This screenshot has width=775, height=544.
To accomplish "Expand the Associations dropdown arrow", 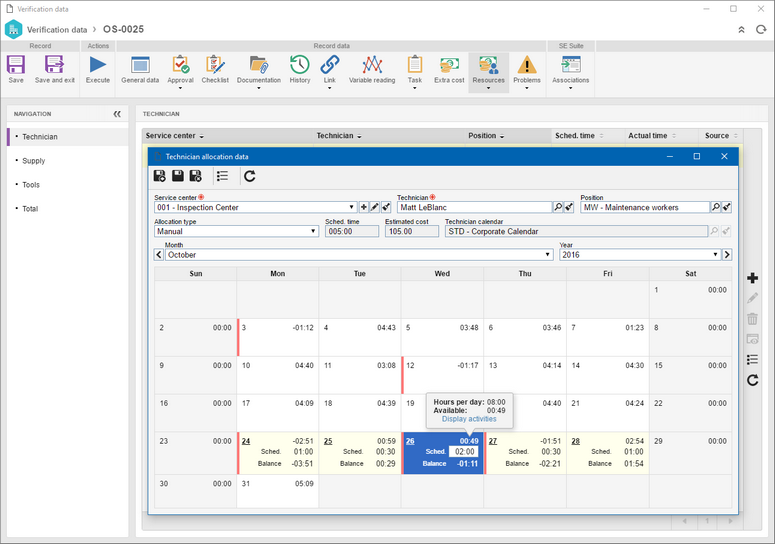I will pos(571,88).
